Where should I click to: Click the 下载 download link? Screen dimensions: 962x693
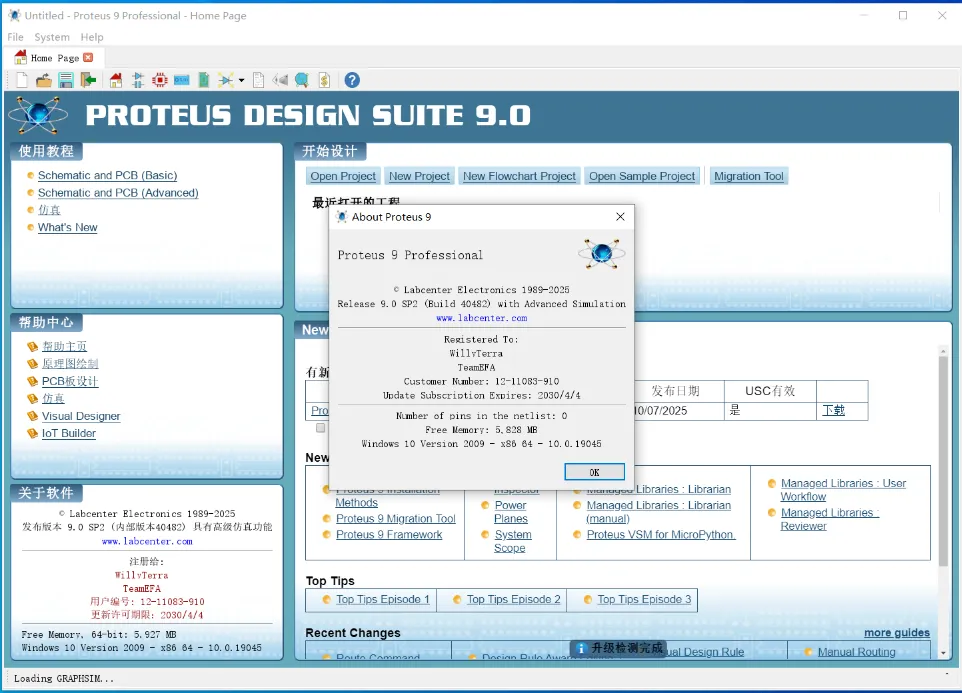833,410
